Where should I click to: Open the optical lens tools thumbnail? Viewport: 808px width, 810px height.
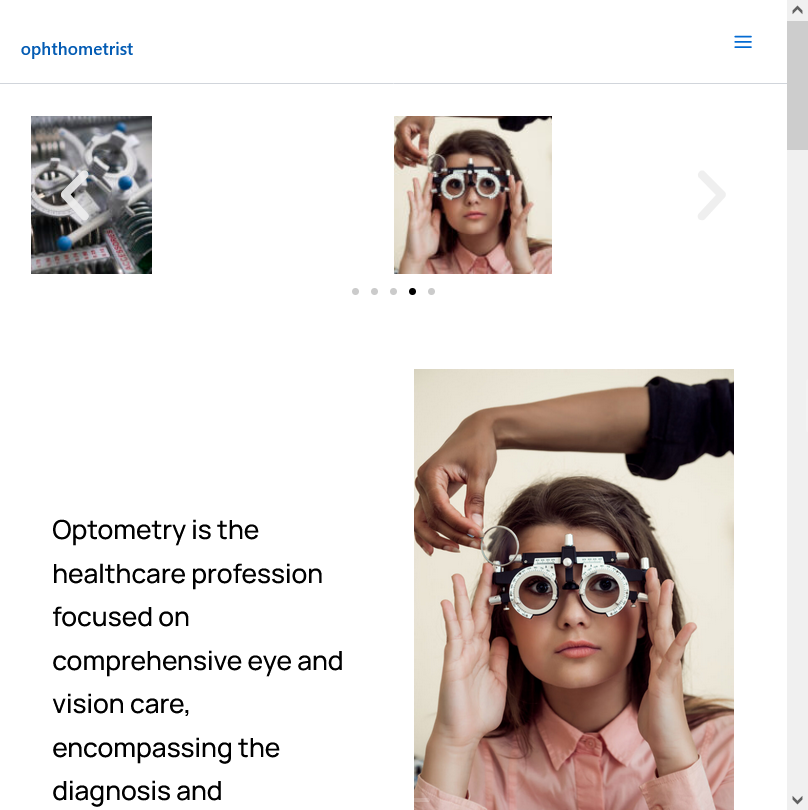click(x=91, y=195)
